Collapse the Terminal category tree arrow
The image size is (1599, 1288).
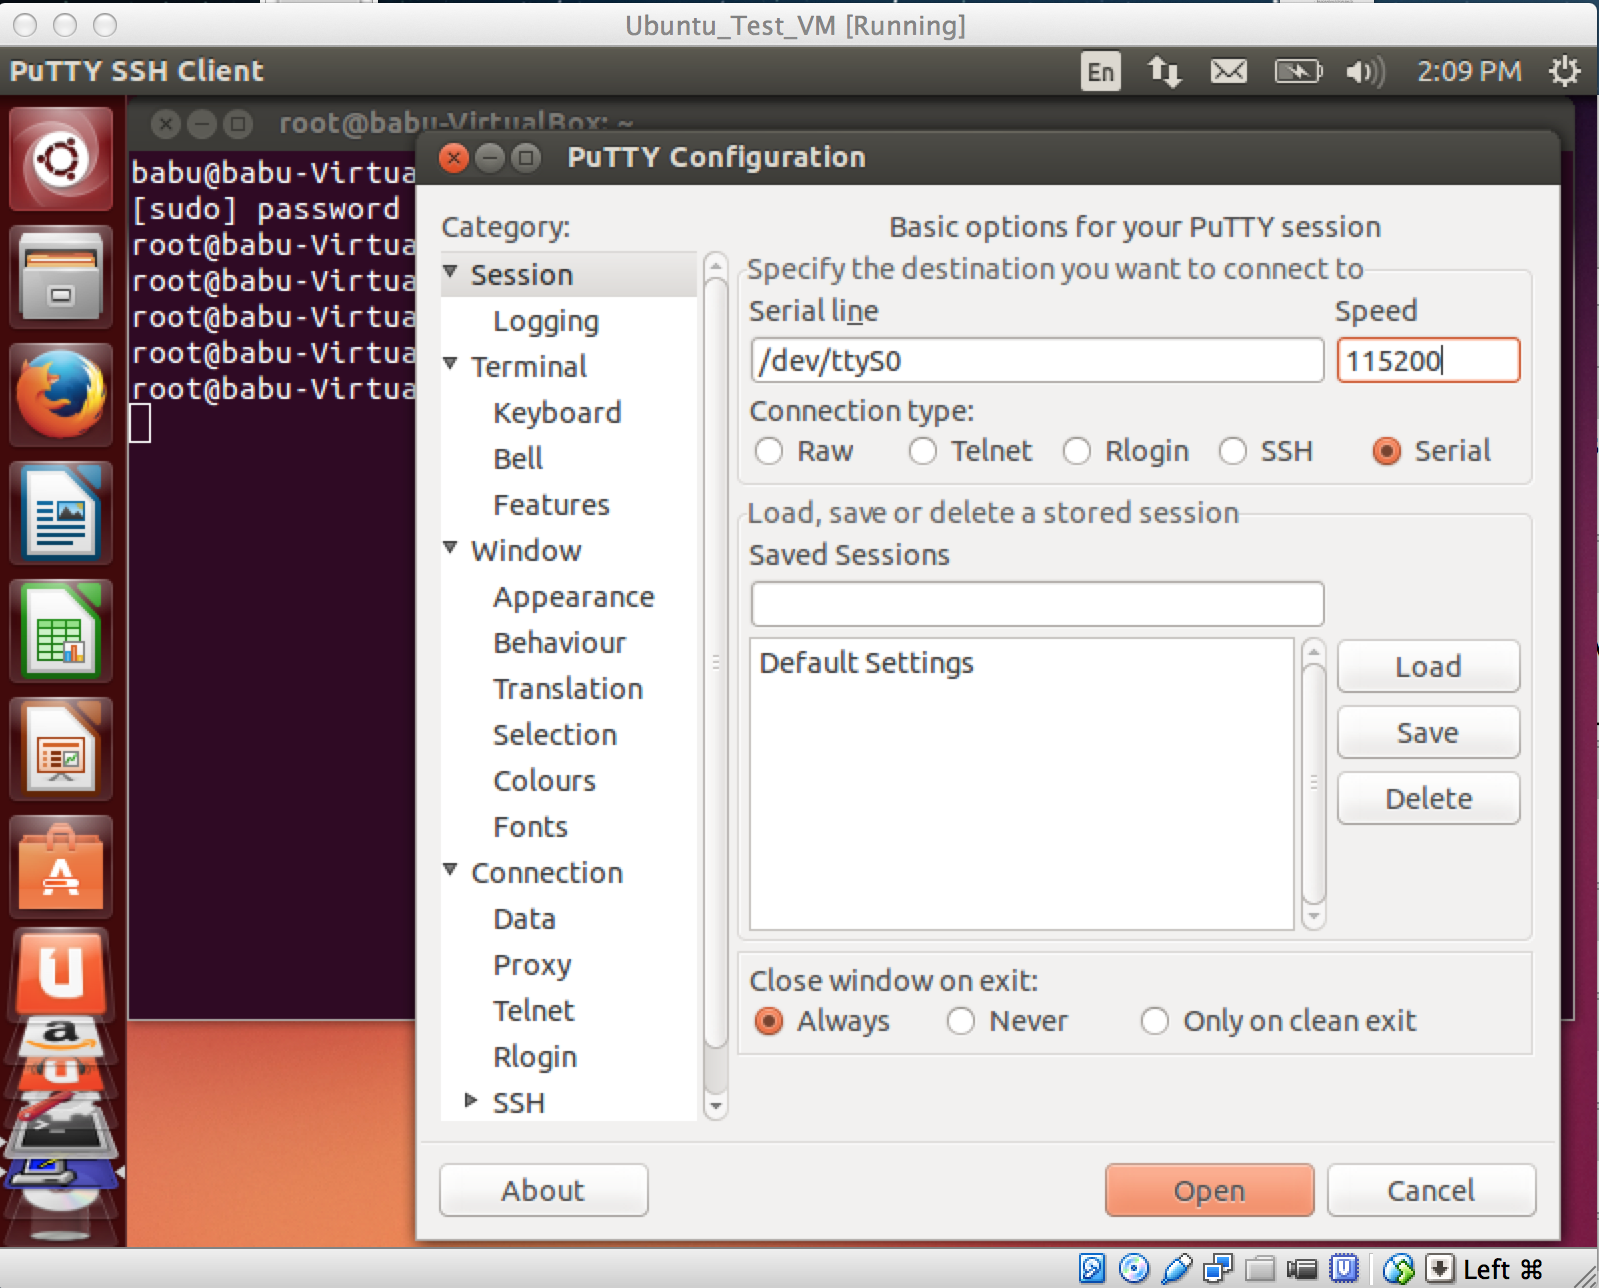pos(450,364)
